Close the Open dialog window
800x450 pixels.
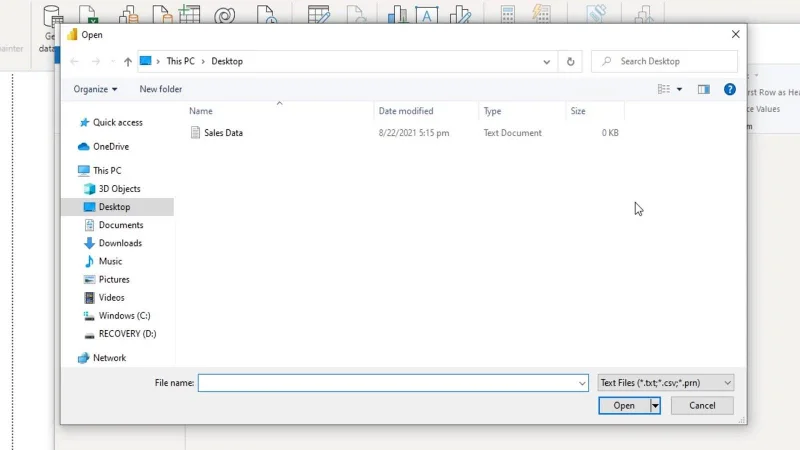[735, 34]
